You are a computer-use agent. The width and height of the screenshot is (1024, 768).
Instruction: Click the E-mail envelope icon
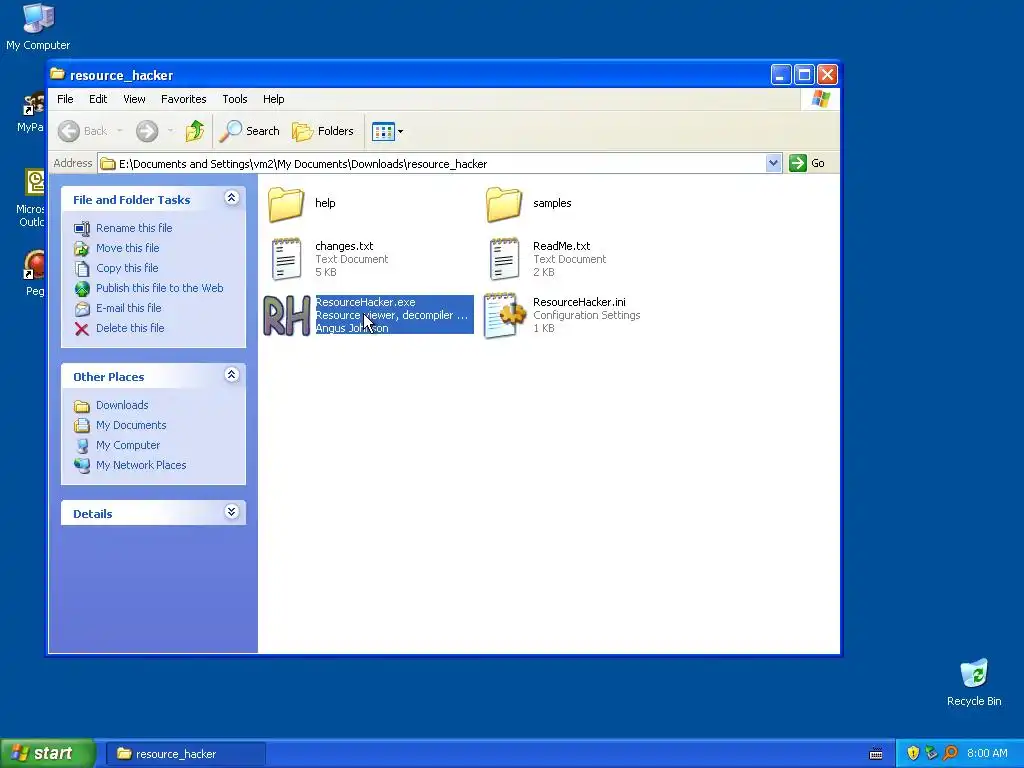(x=82, y=309)
